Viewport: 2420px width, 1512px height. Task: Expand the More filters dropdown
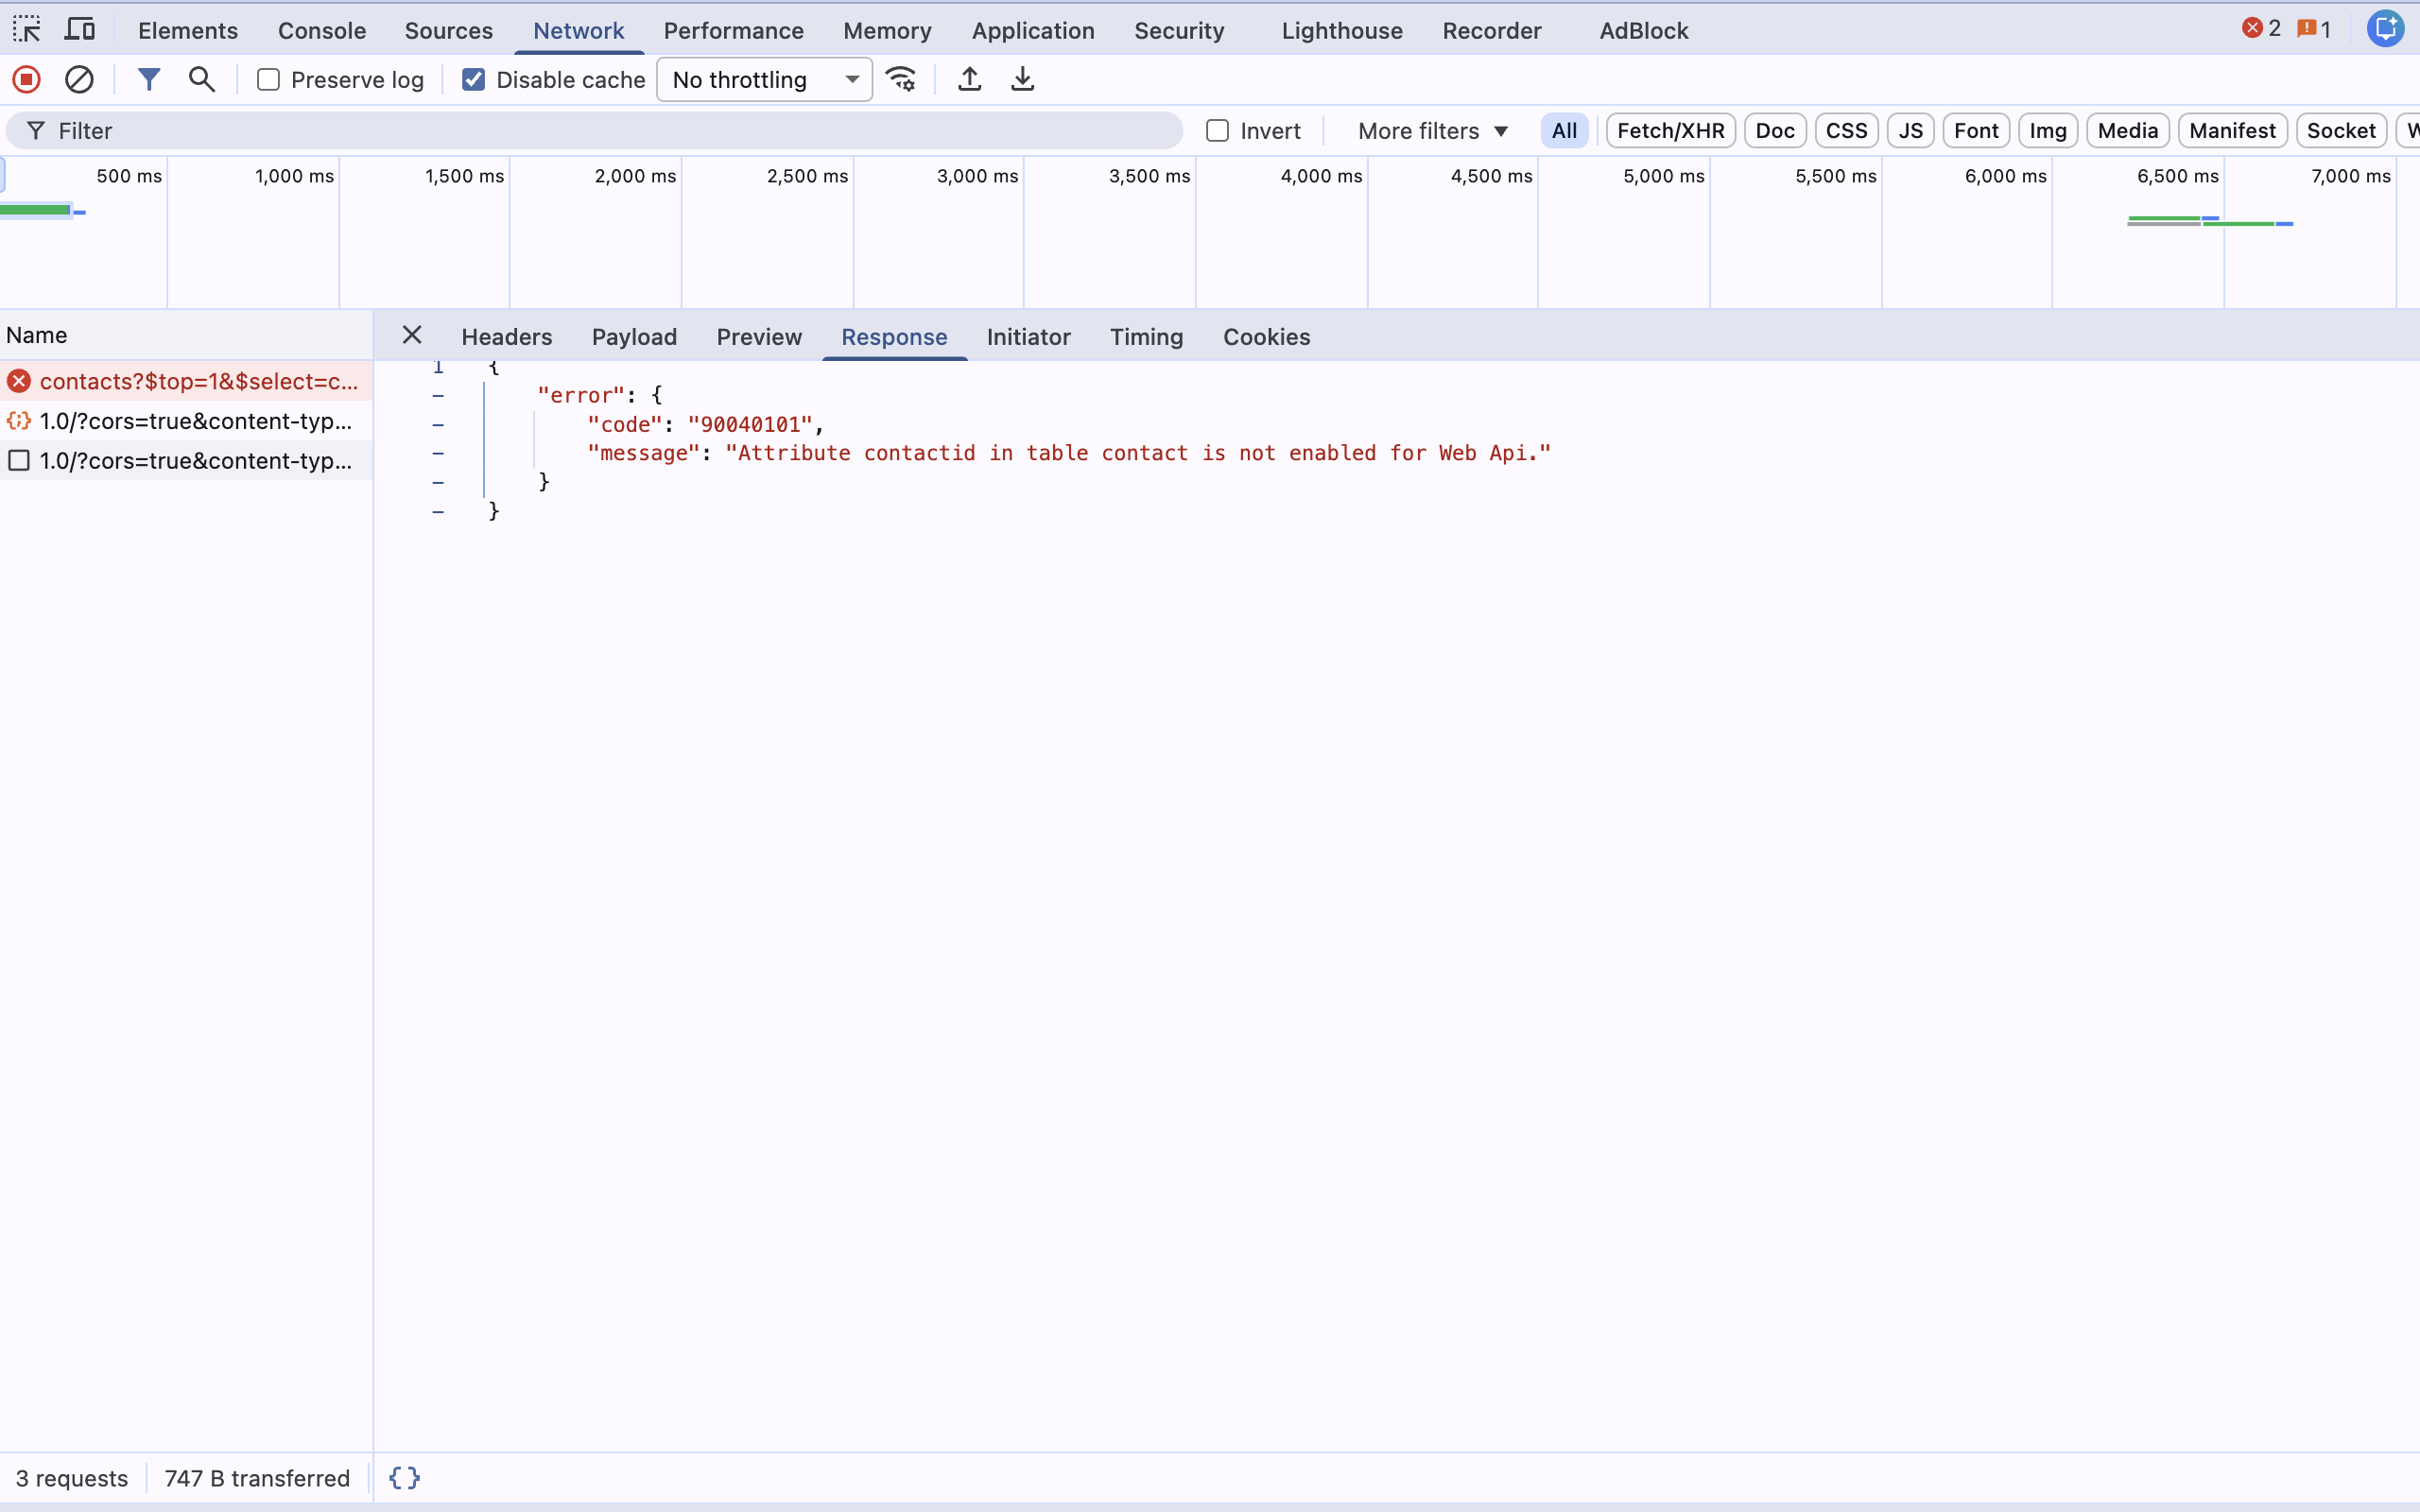(1433, 131)
